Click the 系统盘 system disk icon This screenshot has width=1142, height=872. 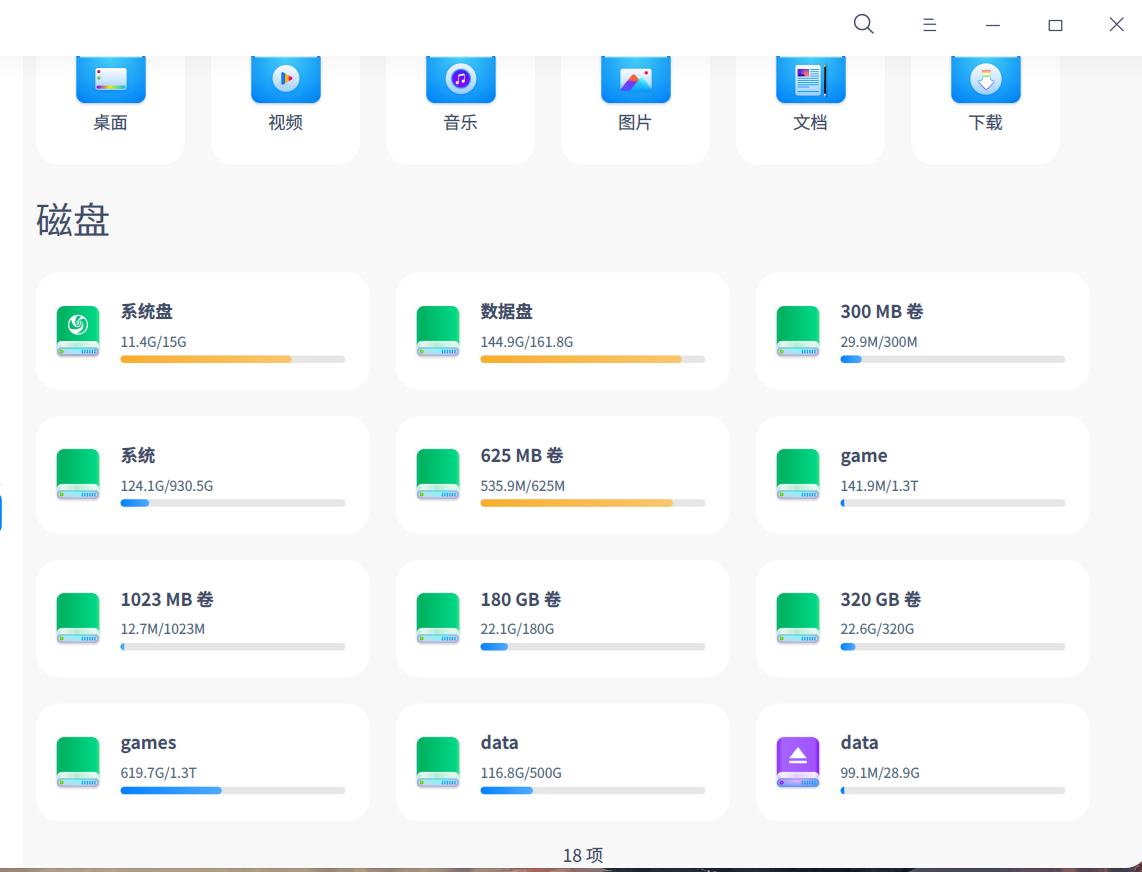(78, 330)
